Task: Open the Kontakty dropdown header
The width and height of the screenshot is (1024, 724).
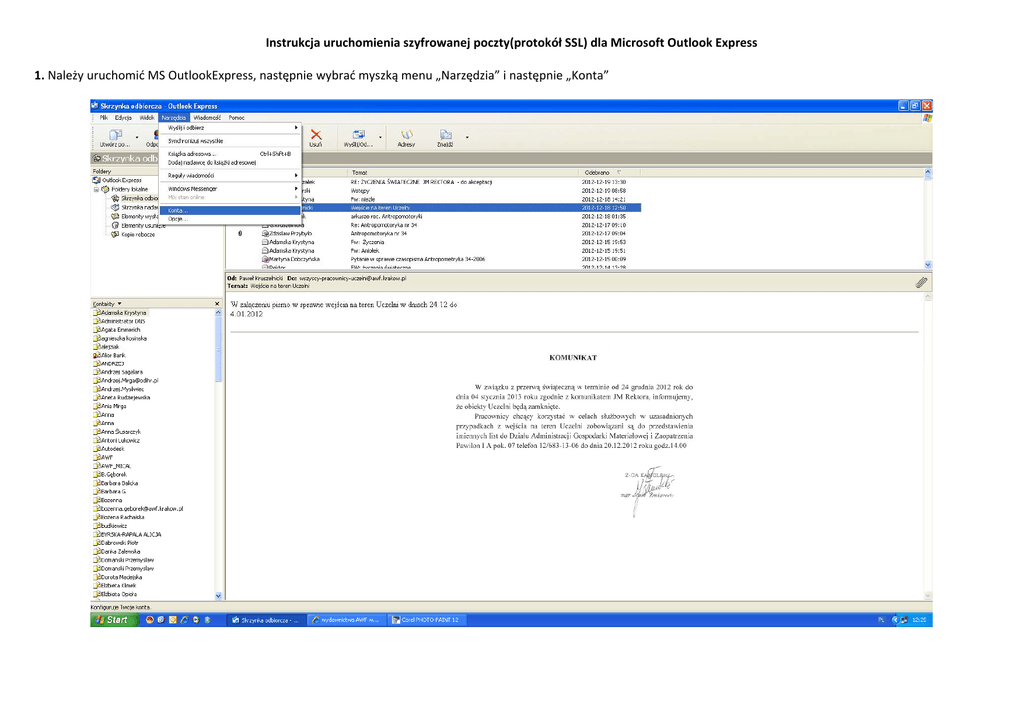Action: 107,303
